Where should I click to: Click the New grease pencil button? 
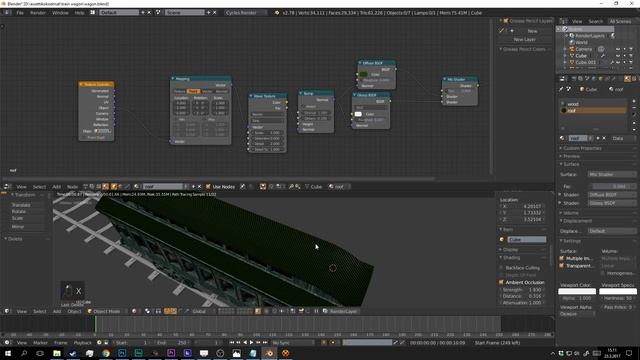(x=532, y=31)
